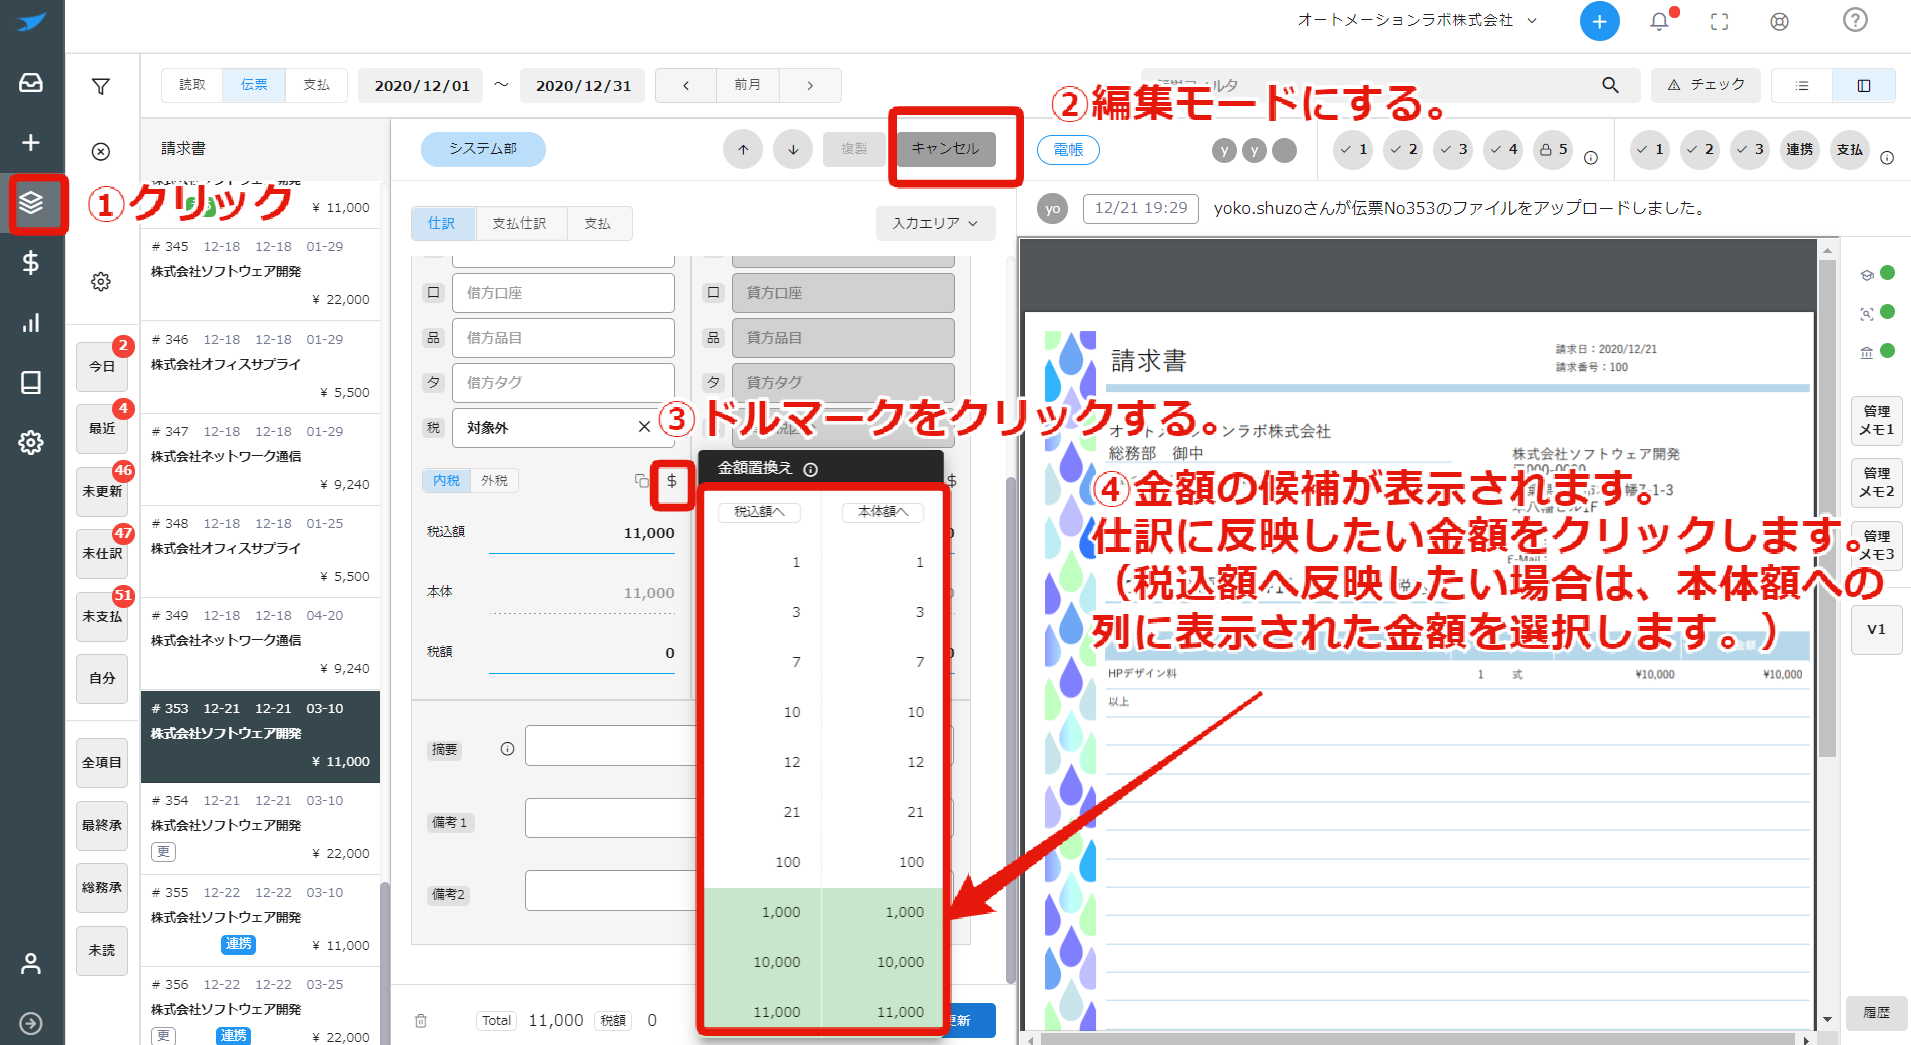Open the notifications bell
The image size is (1911, 1045).
[x=1659, y=21]
